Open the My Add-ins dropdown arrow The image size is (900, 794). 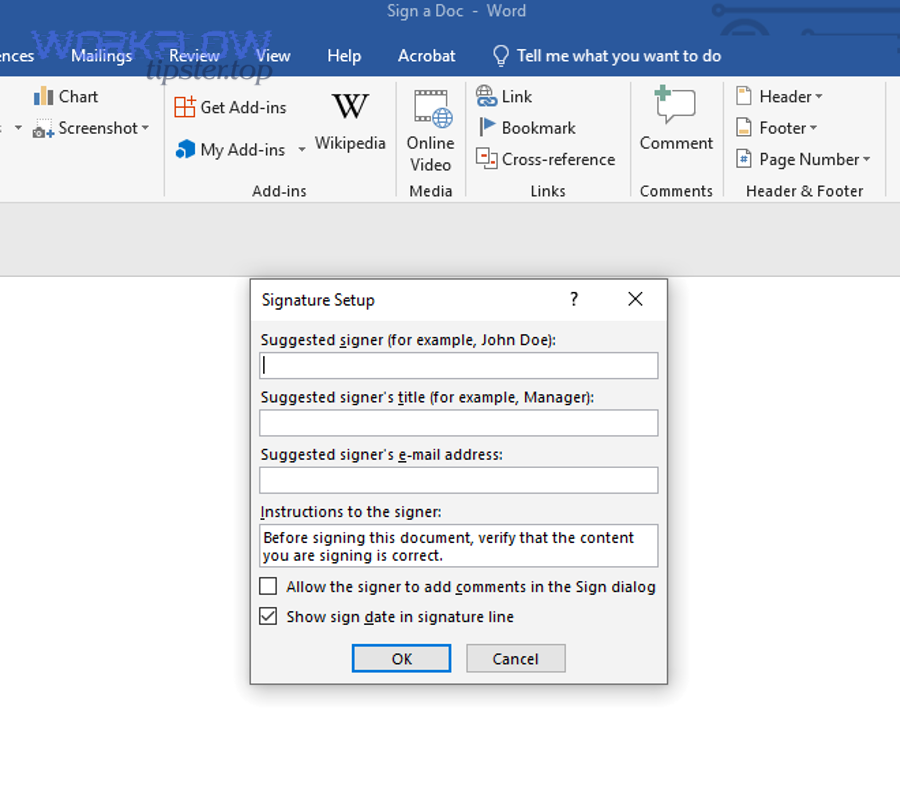tap(302, 150)
